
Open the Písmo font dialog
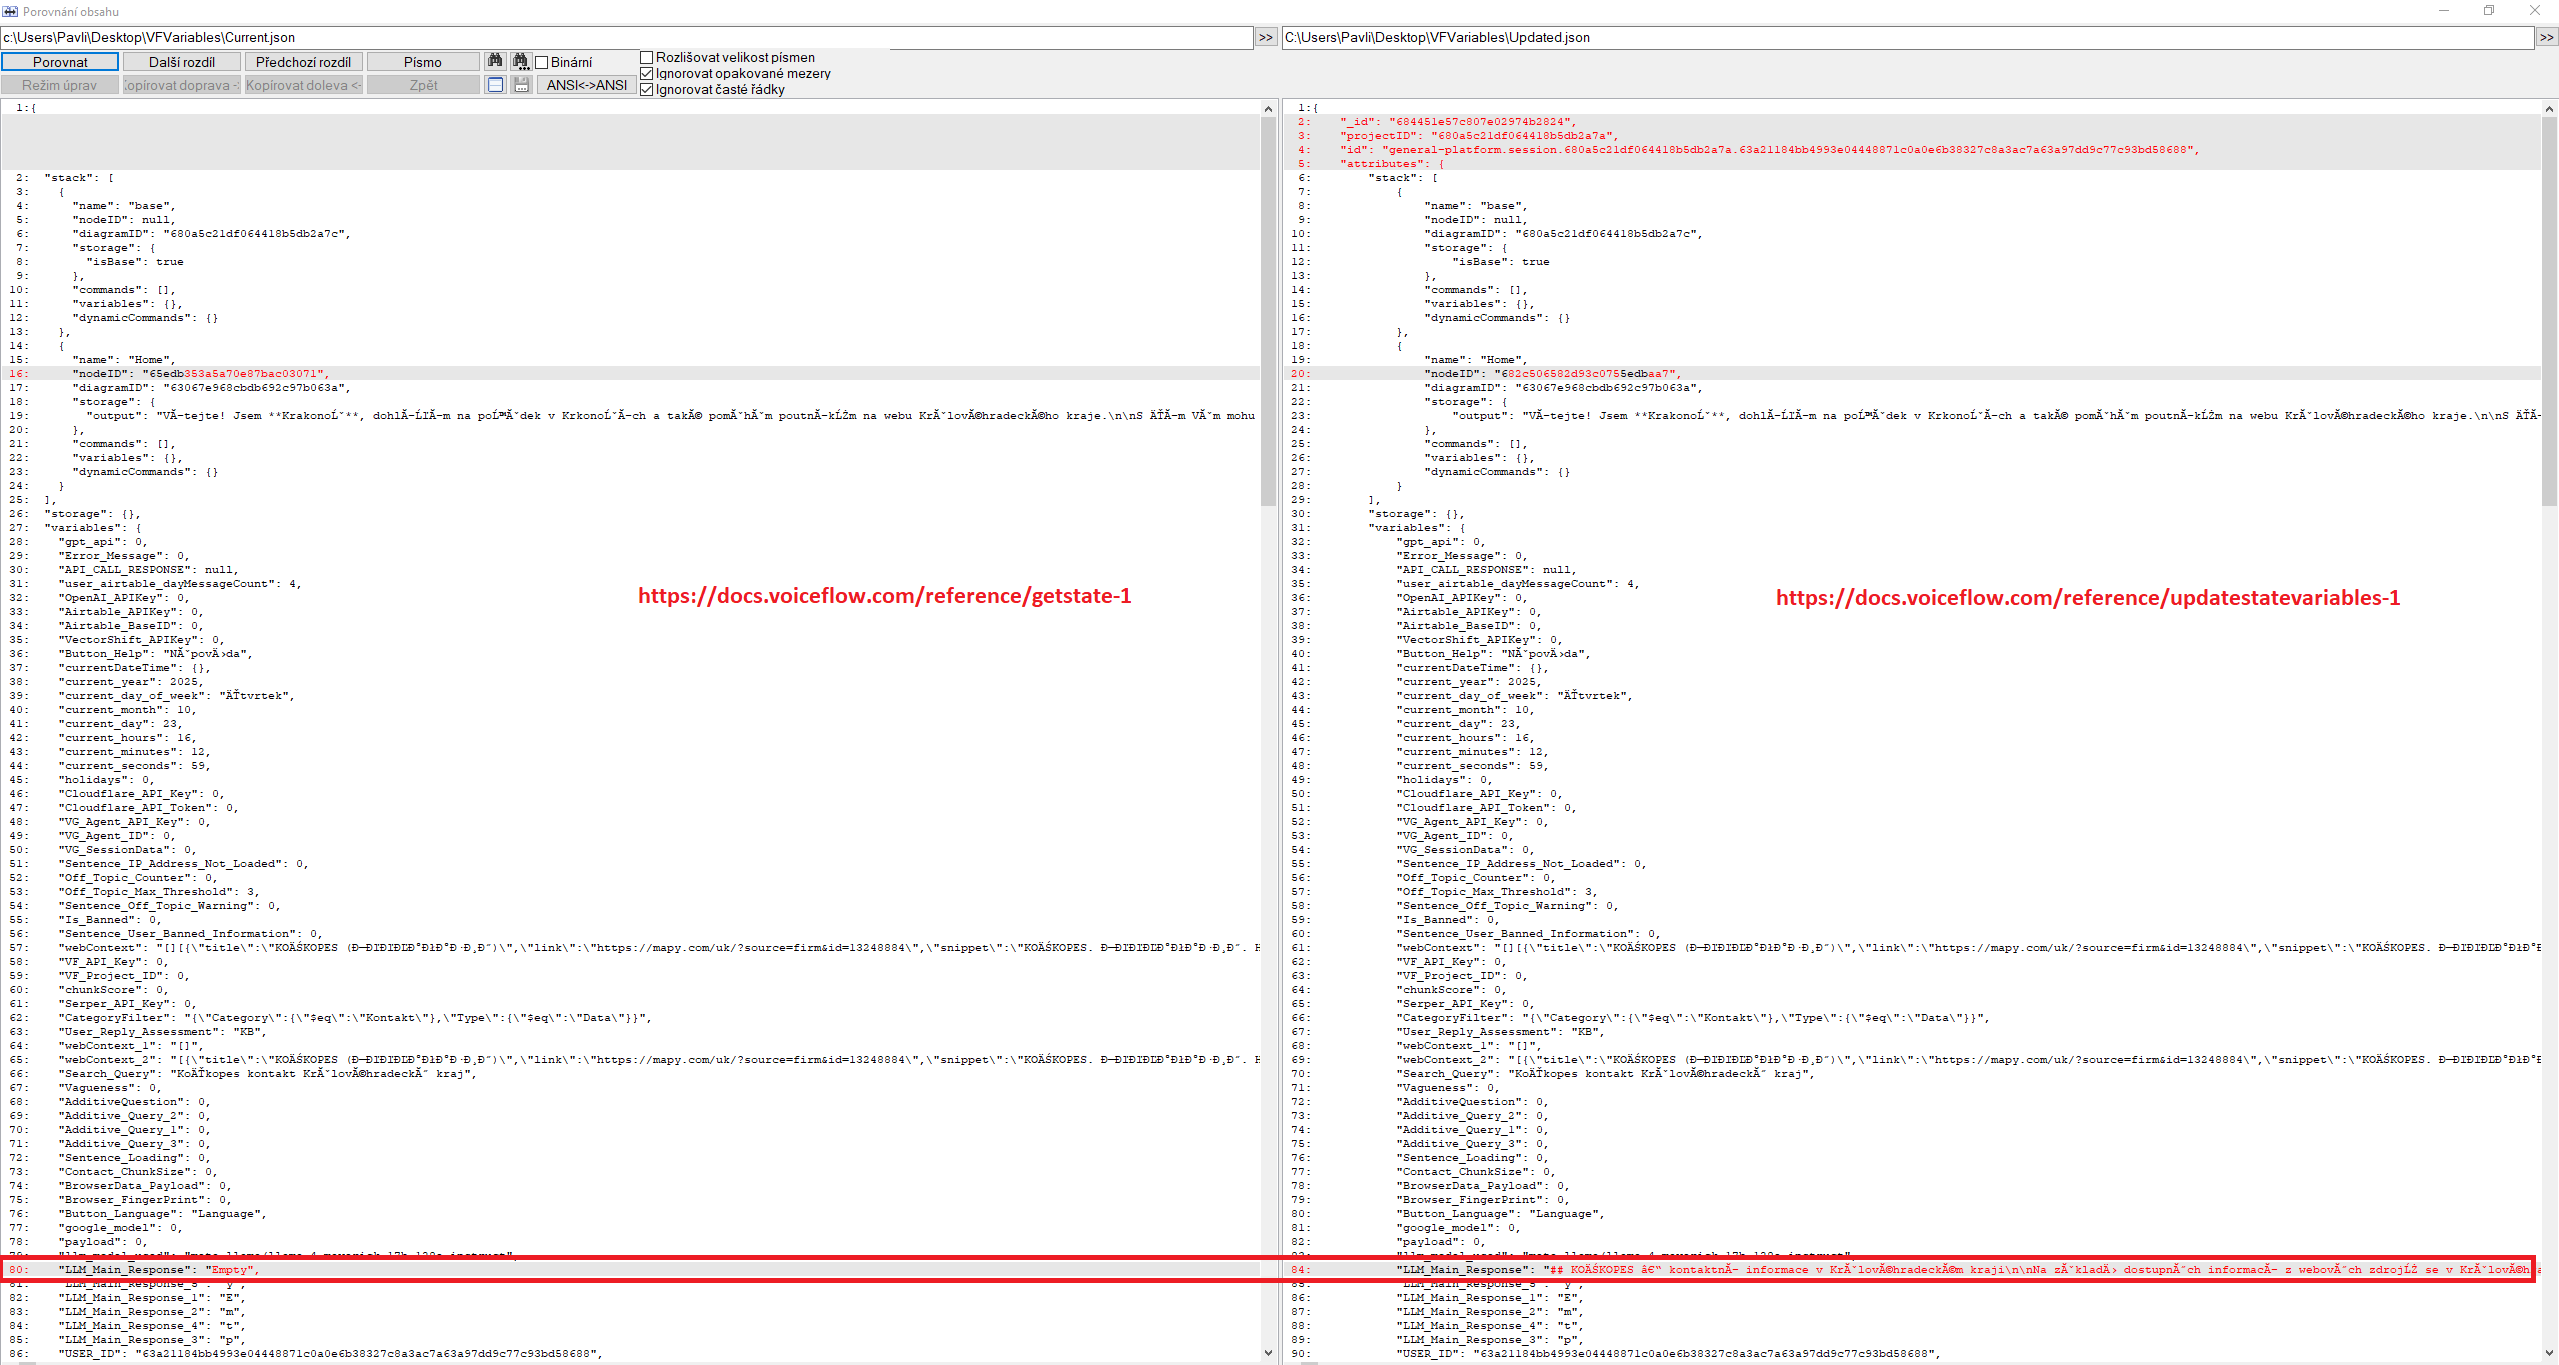(x=422, y=62)
